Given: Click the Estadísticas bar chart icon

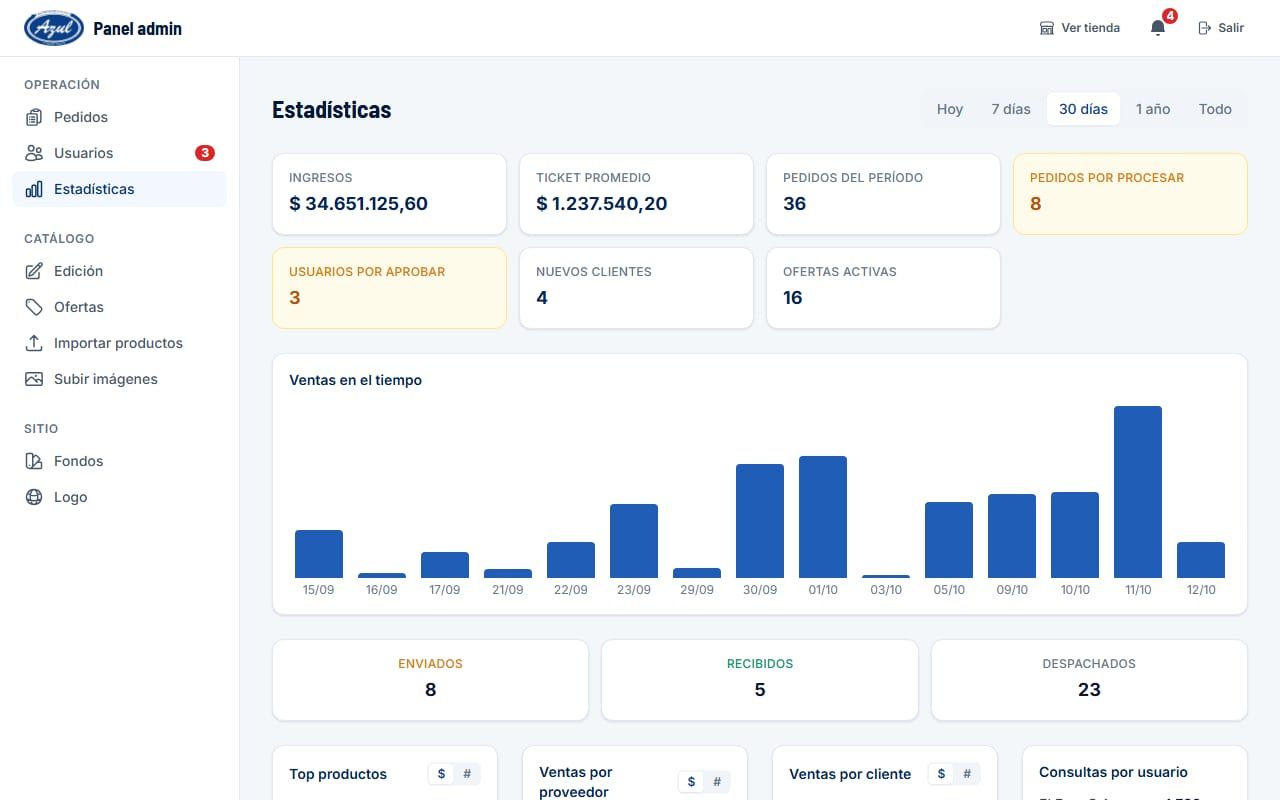Looking at the screenshot, I should 34,189.
